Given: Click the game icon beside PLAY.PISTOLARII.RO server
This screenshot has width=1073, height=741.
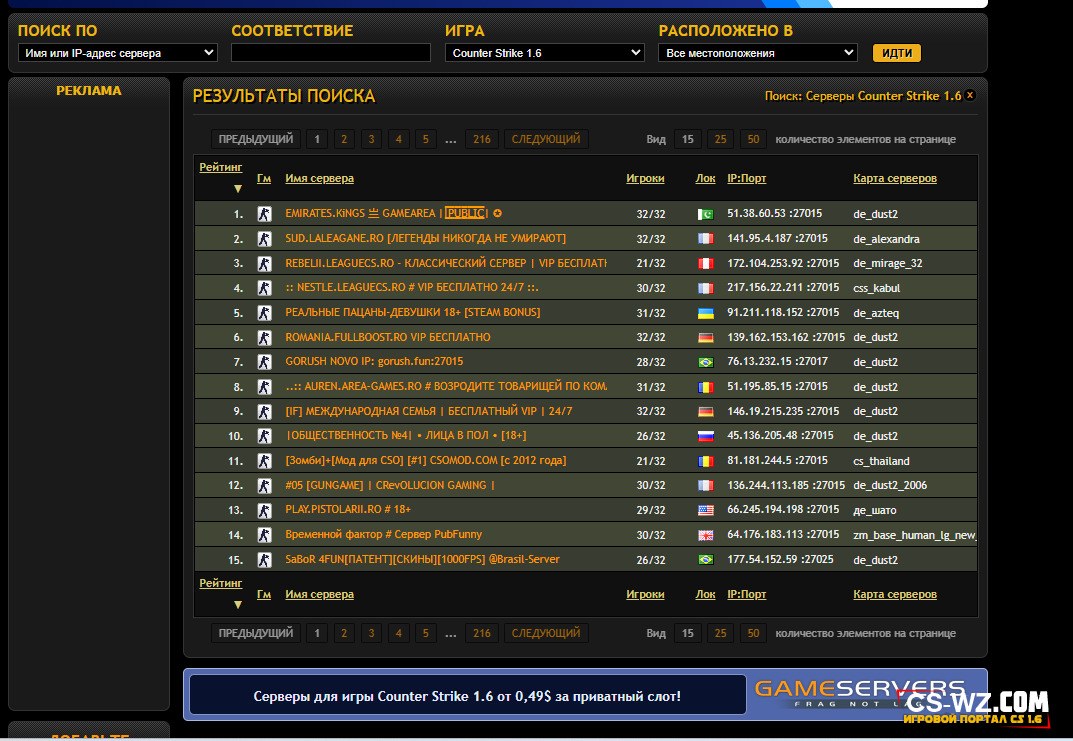Looking at the screenshot, I should (264, 510).
